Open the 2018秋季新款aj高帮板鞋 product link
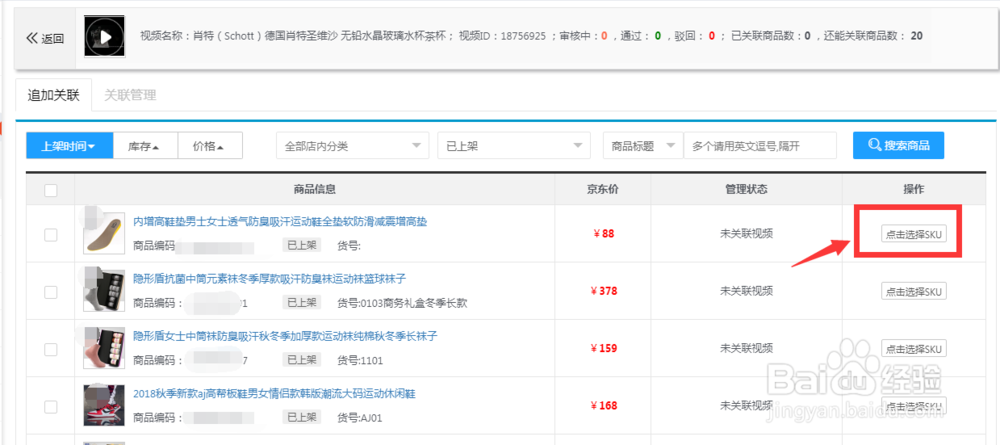The height and width of the screenshot is (445, 1000). 275,393
